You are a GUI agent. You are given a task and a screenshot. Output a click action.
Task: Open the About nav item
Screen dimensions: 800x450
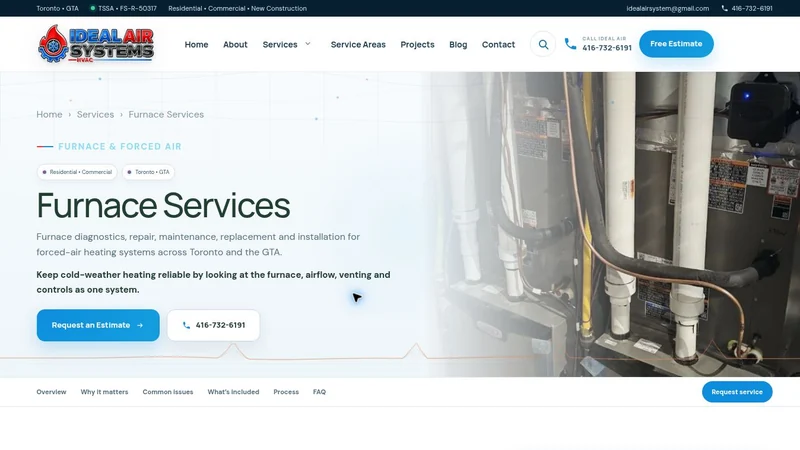point(235,44)
